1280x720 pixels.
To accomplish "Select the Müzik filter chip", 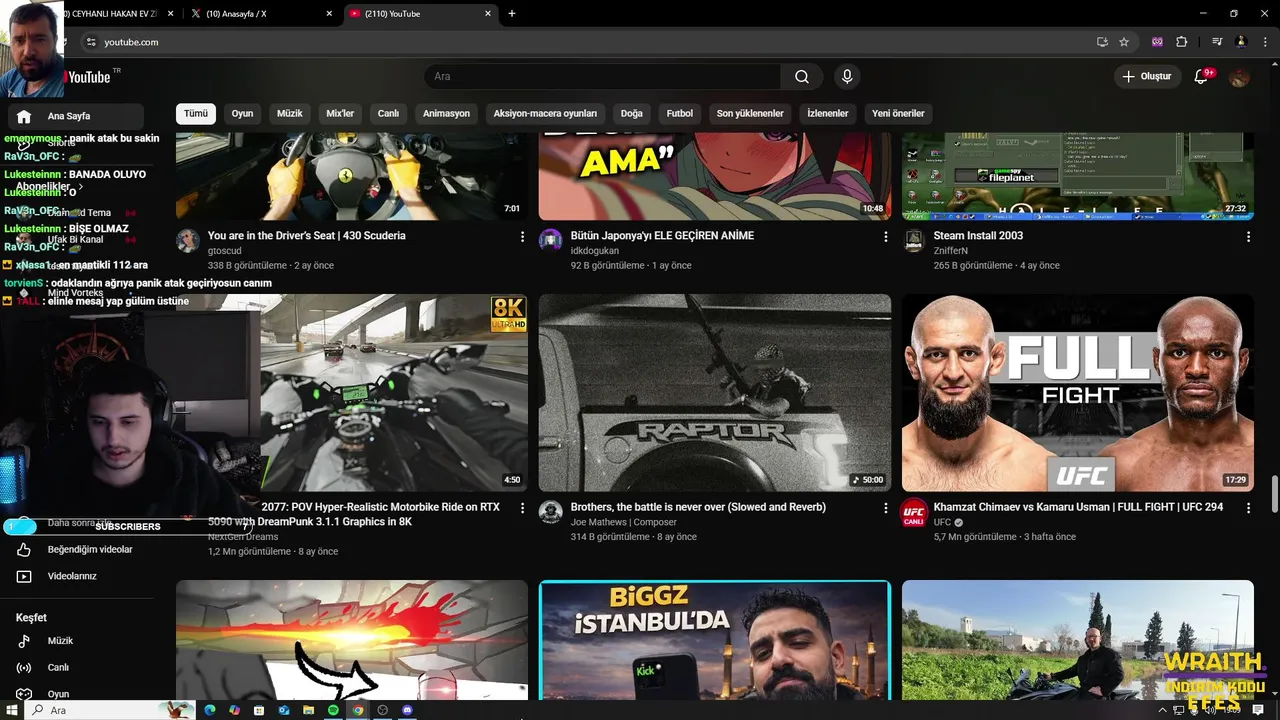I will 290,114.
